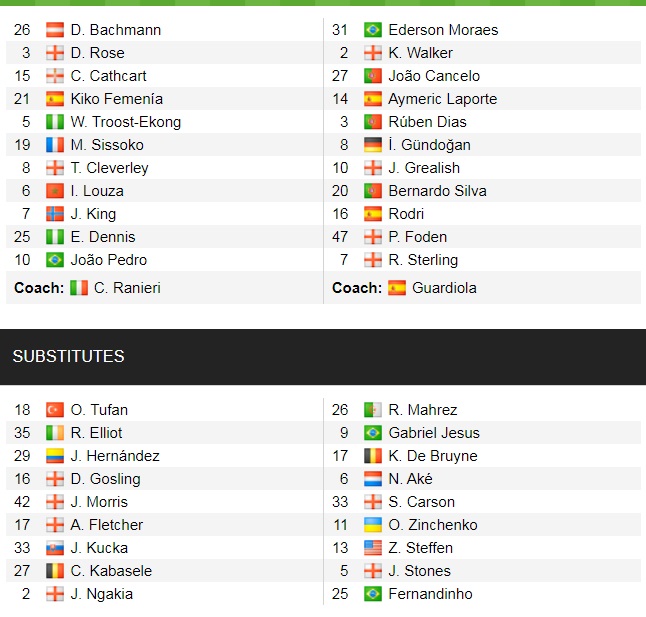Click the German flag beside İ. Gündoğan
This screenshot has height=617, width=646.
tap(373, 145)
